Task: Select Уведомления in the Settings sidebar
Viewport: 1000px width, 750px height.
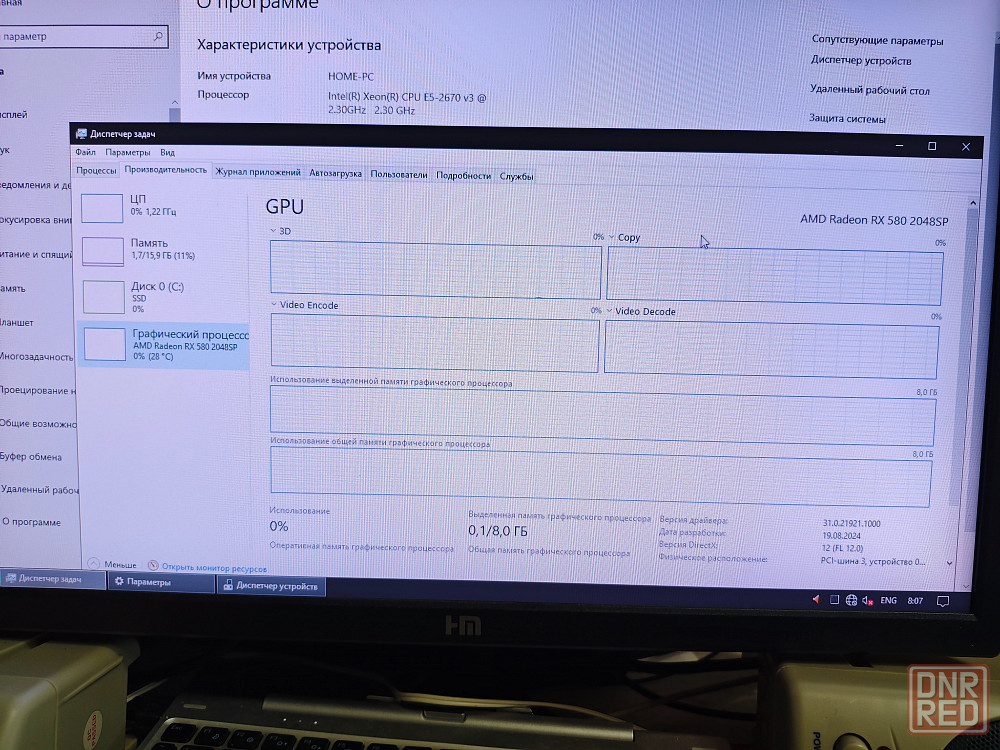Action: coord(36,185)
